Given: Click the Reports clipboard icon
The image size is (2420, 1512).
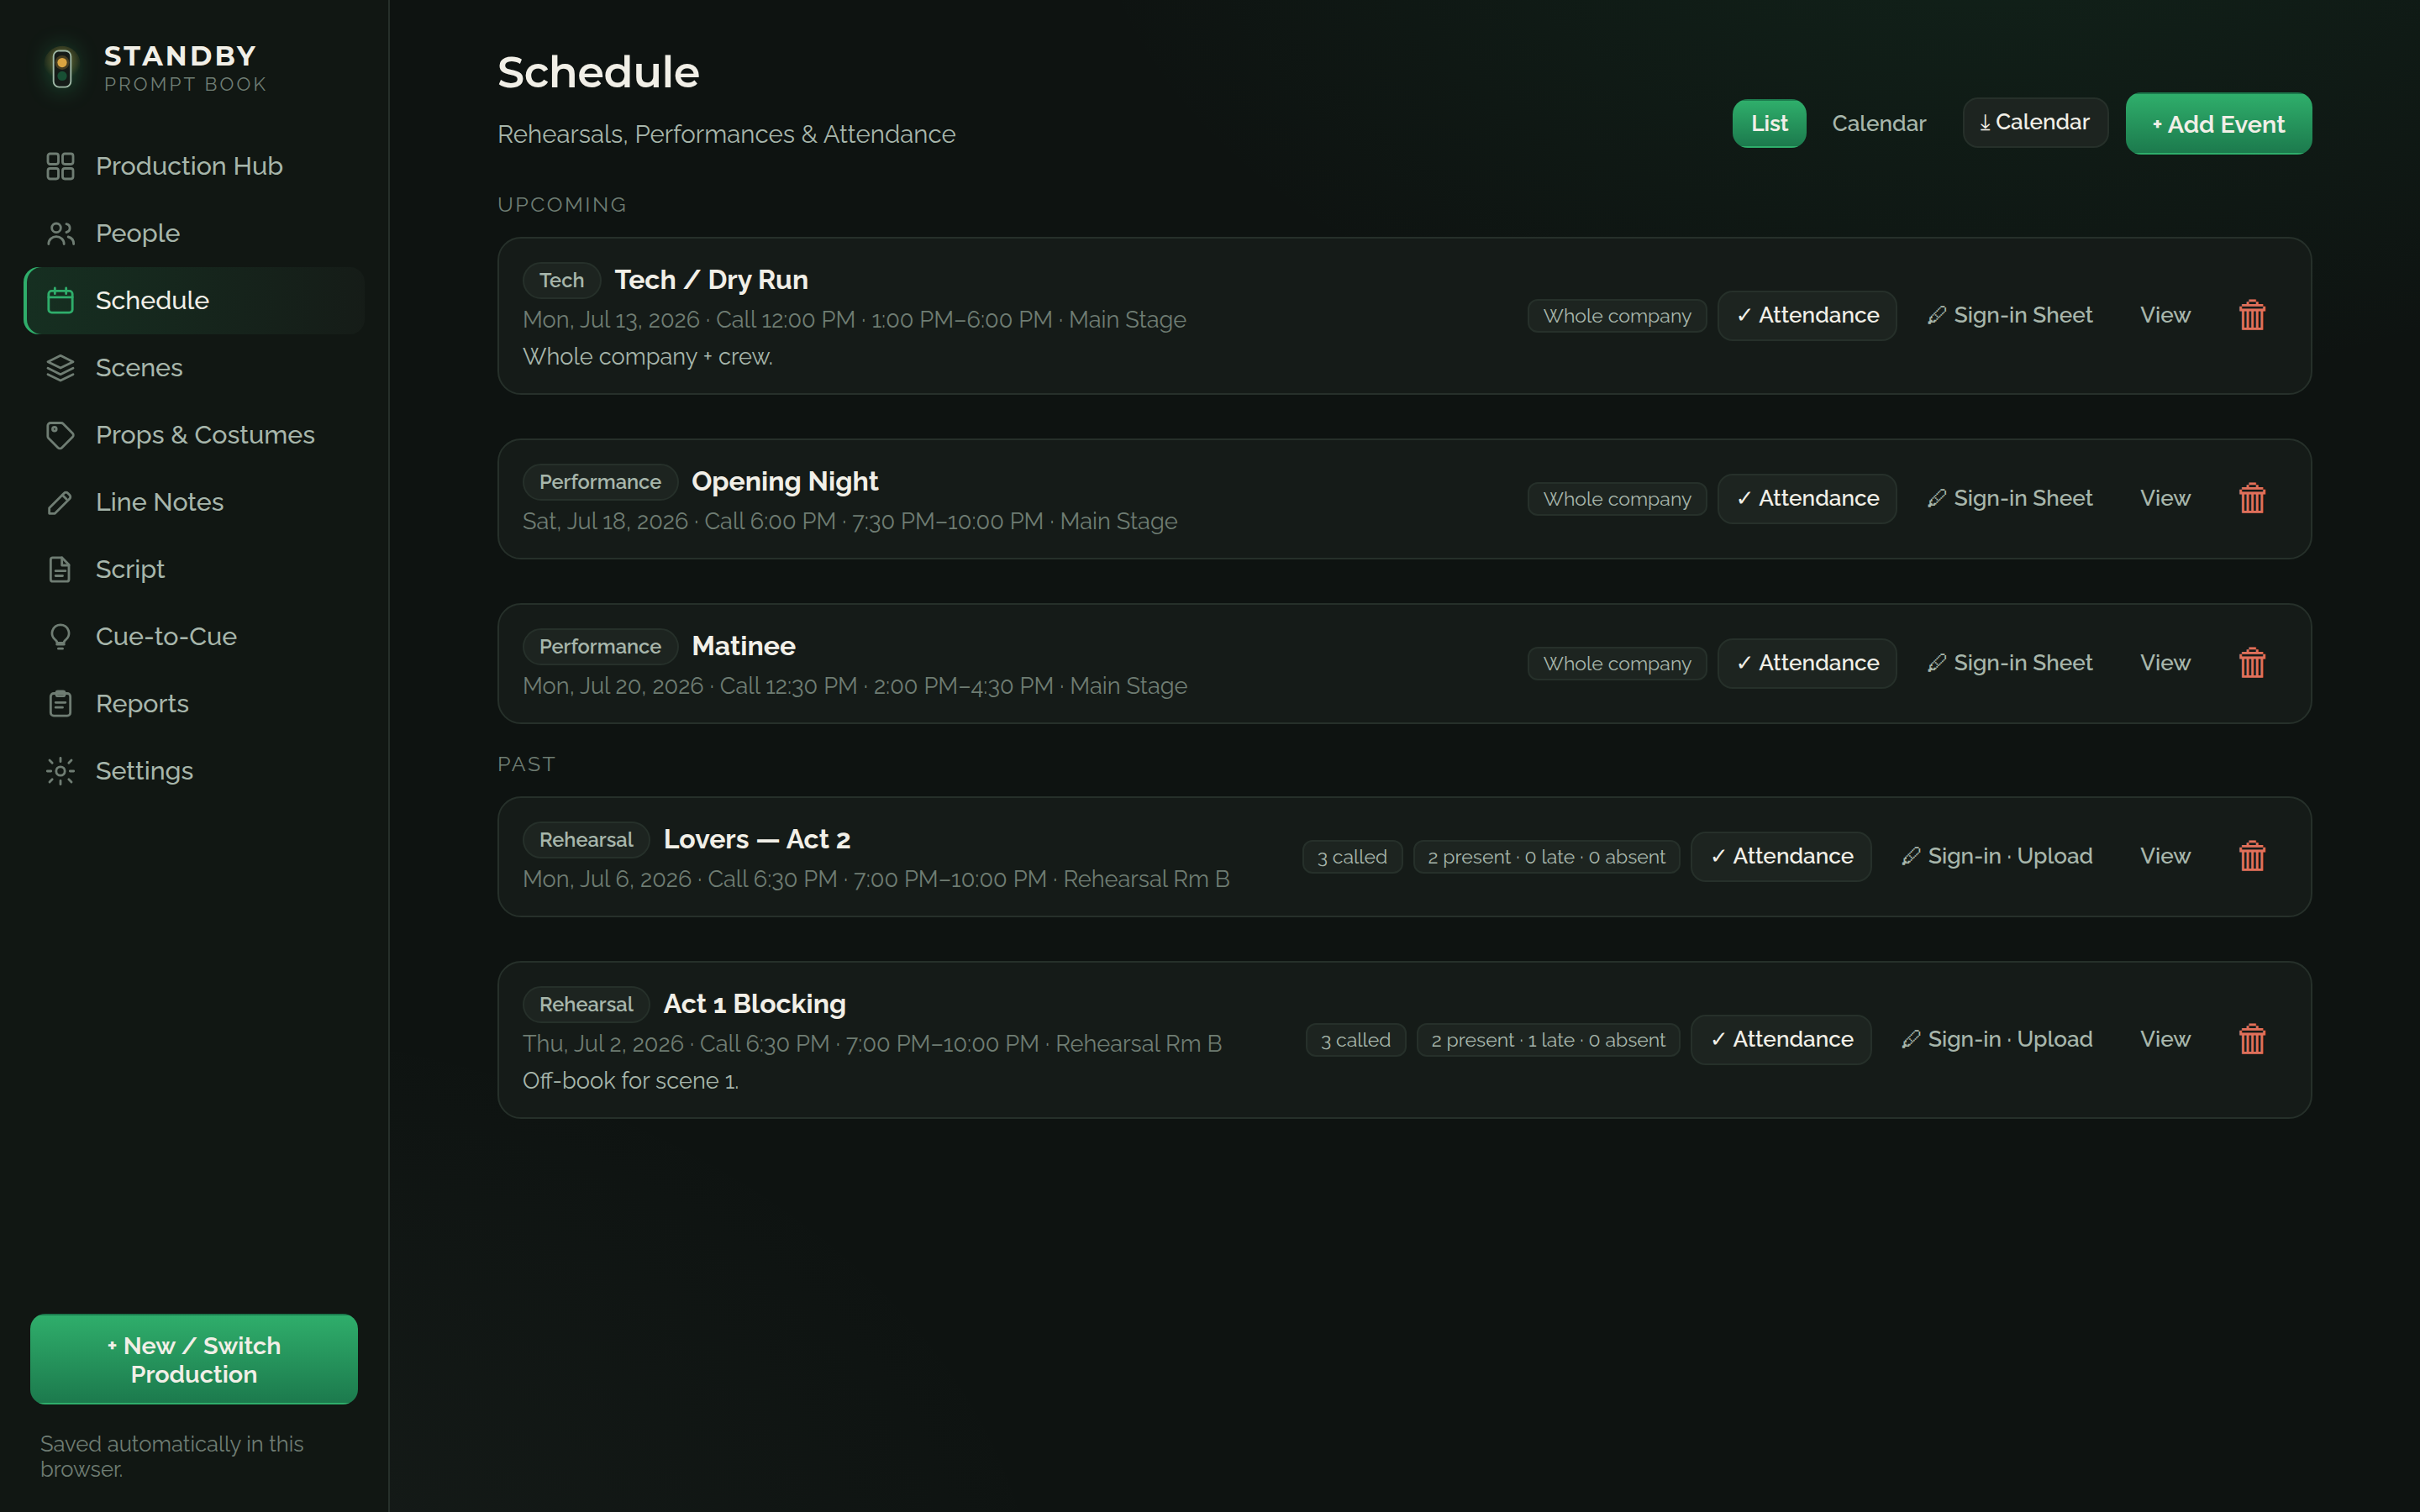Looking at the screenshot, I should [x=60, y=704].
